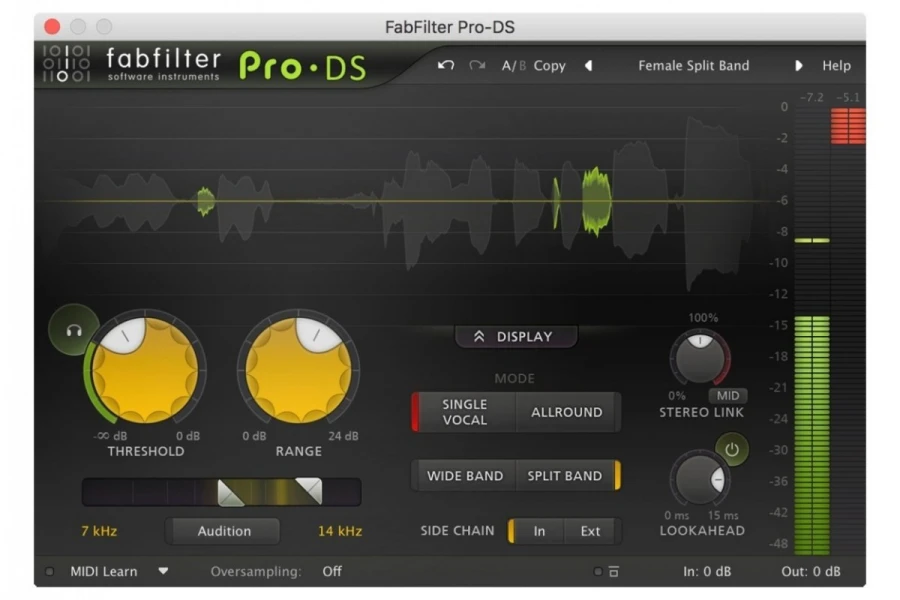Screen dimensions: 900x600
Task: Go to the next preset arrow
Action: click(x=798, y=65)
